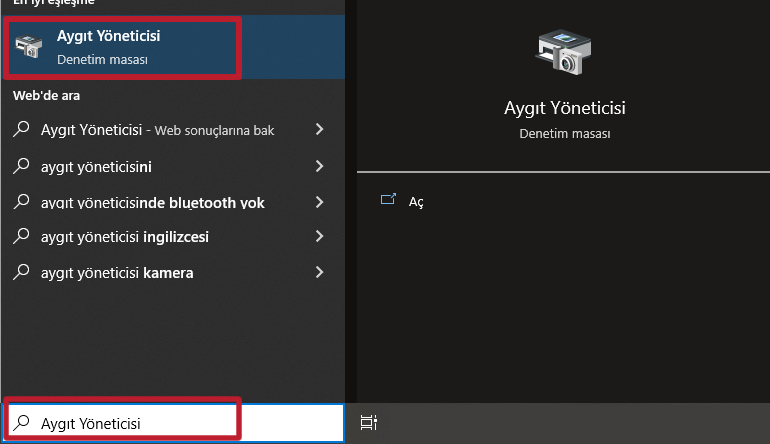Open 'Aygıt Yöneticisi - Web sonuçlarına bak' suggestion text

[157, 130]
